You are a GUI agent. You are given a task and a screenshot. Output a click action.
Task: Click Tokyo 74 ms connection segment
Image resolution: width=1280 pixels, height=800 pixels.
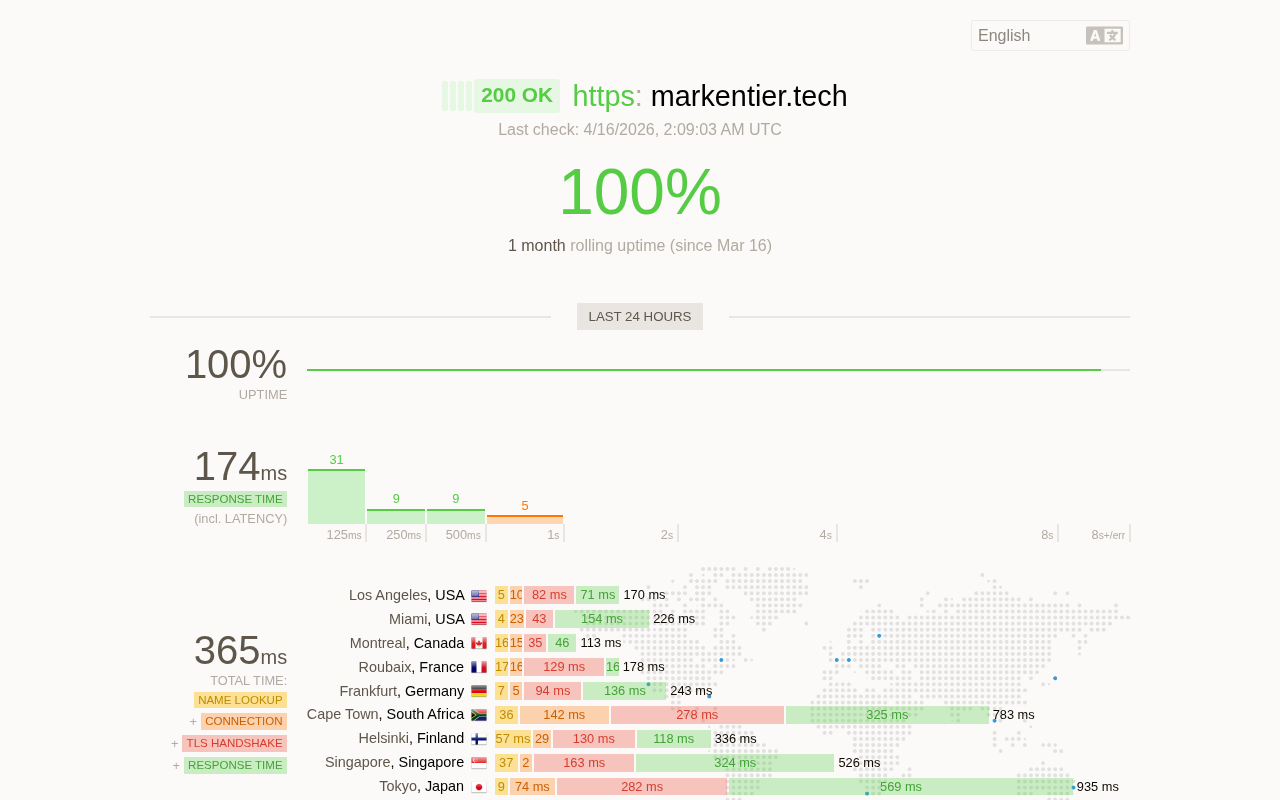(532, 787)
